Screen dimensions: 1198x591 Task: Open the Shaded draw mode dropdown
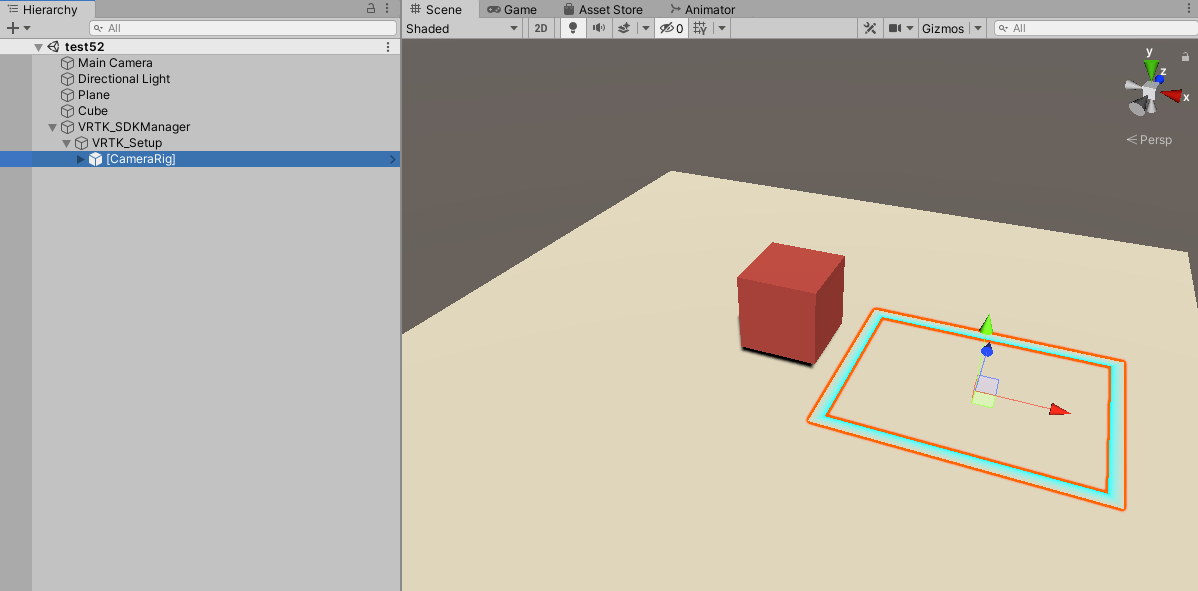point(462,27)
